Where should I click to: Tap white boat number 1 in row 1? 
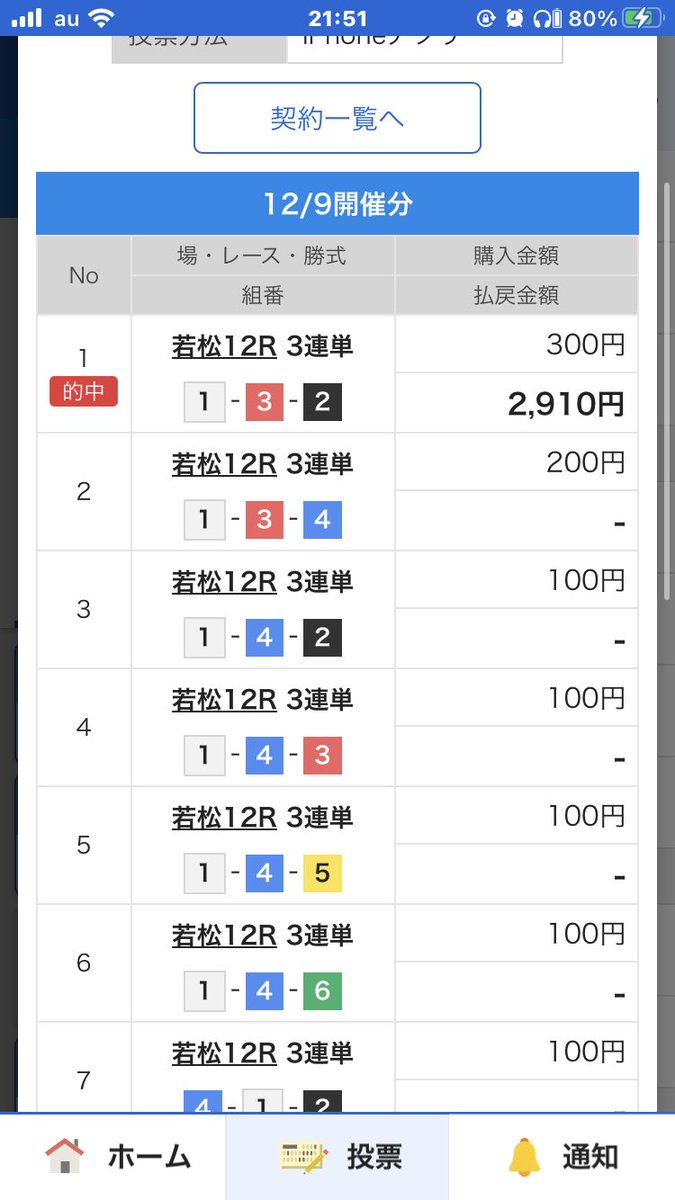tap(205, 403)
